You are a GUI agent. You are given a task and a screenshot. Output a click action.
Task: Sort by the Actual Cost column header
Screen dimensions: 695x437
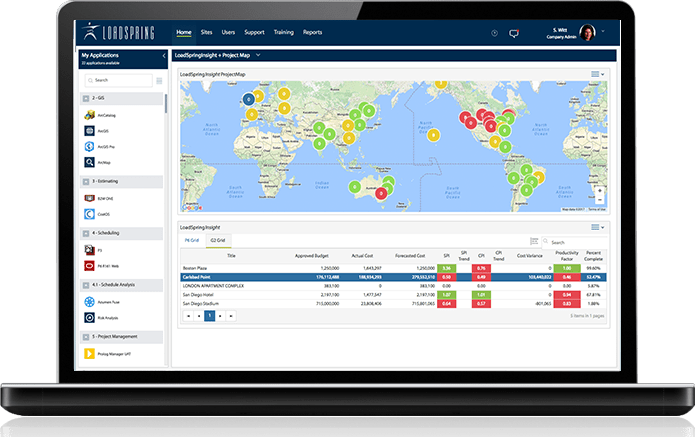tap(362, 256)
